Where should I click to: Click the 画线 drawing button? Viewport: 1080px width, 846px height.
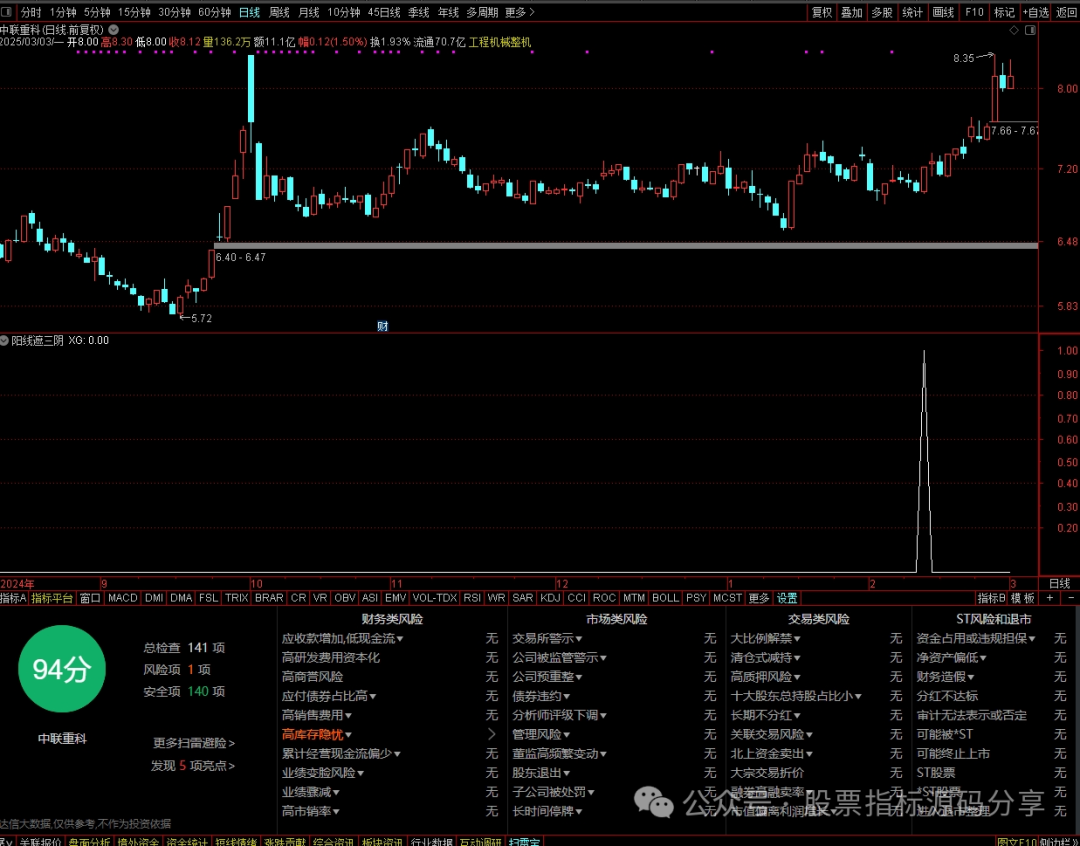[943, 12]
